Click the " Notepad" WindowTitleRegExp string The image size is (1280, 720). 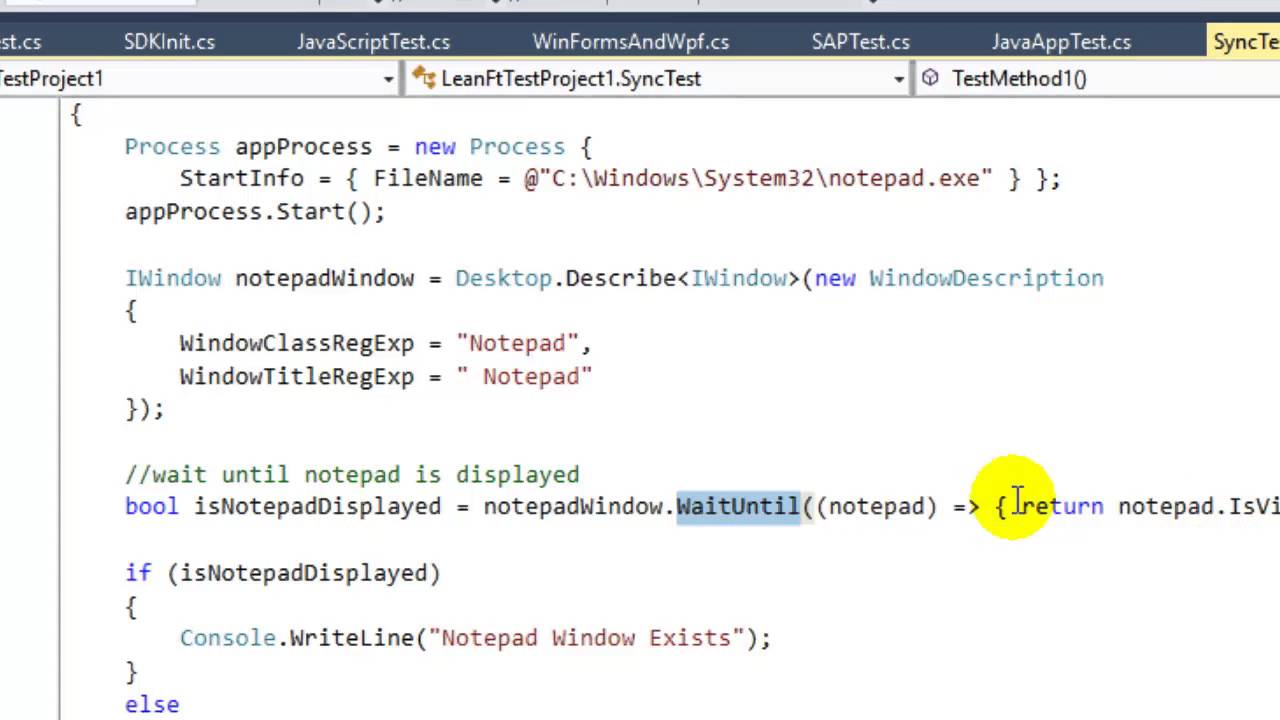point(524,376)
